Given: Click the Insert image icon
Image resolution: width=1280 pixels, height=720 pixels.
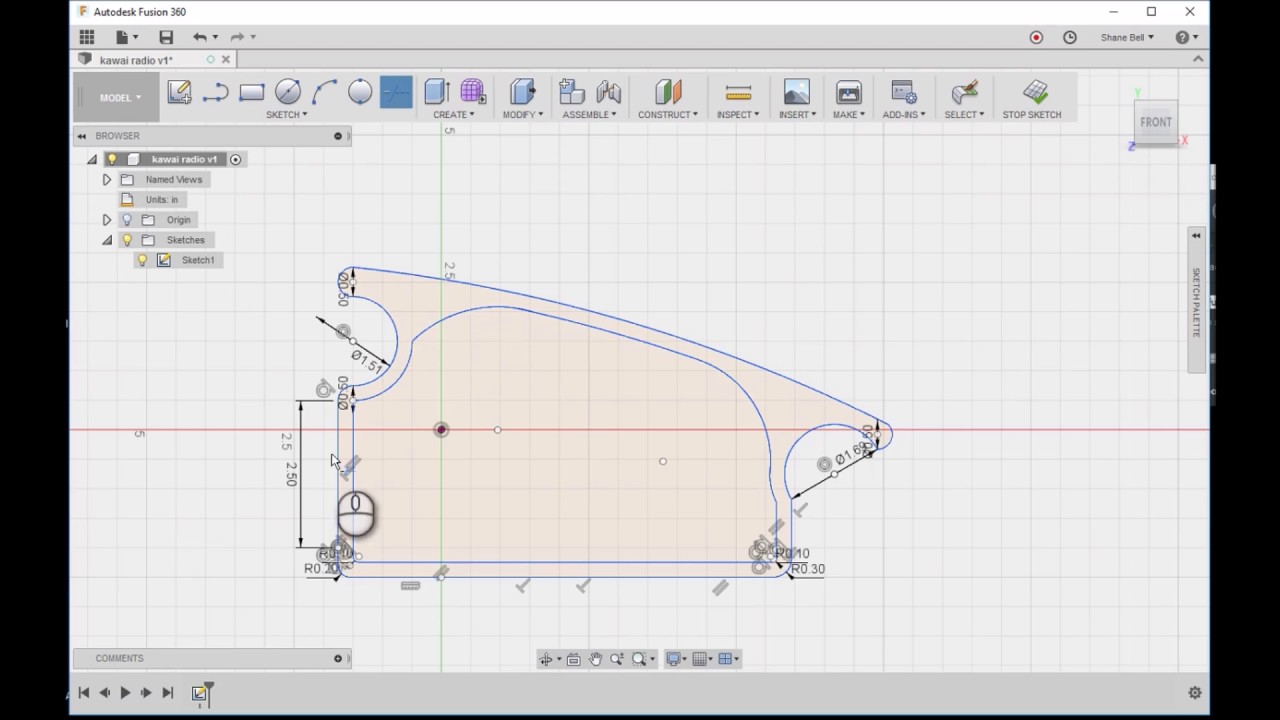Looking at the screenshot, I should coord(797,92).
